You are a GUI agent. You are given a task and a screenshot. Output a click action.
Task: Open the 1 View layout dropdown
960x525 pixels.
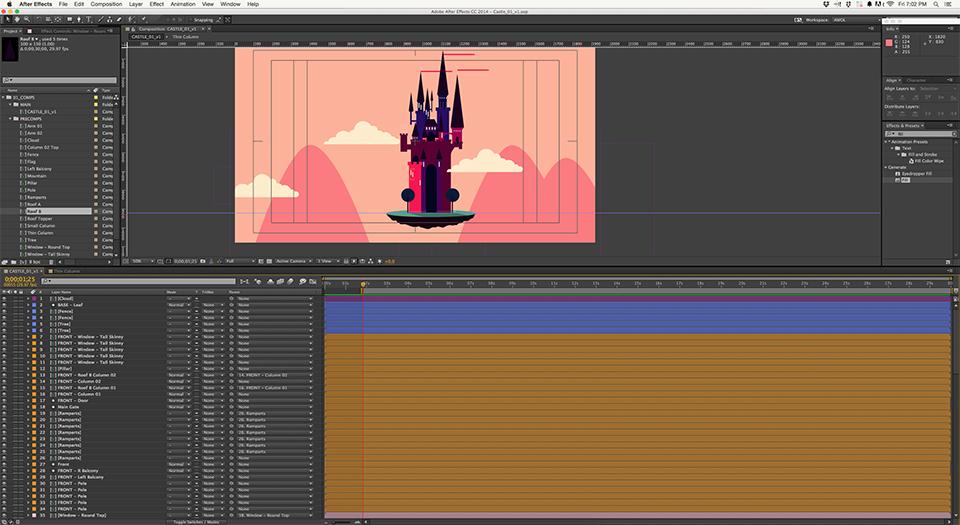[x=328, y=261]
